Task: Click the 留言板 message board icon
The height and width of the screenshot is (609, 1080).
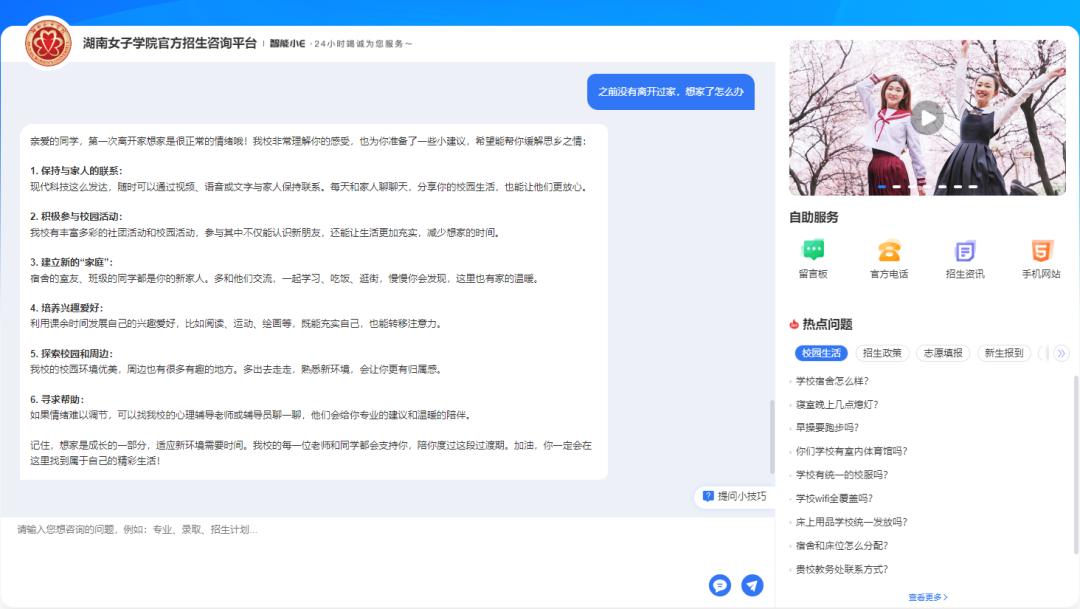Action: [813, 251]
